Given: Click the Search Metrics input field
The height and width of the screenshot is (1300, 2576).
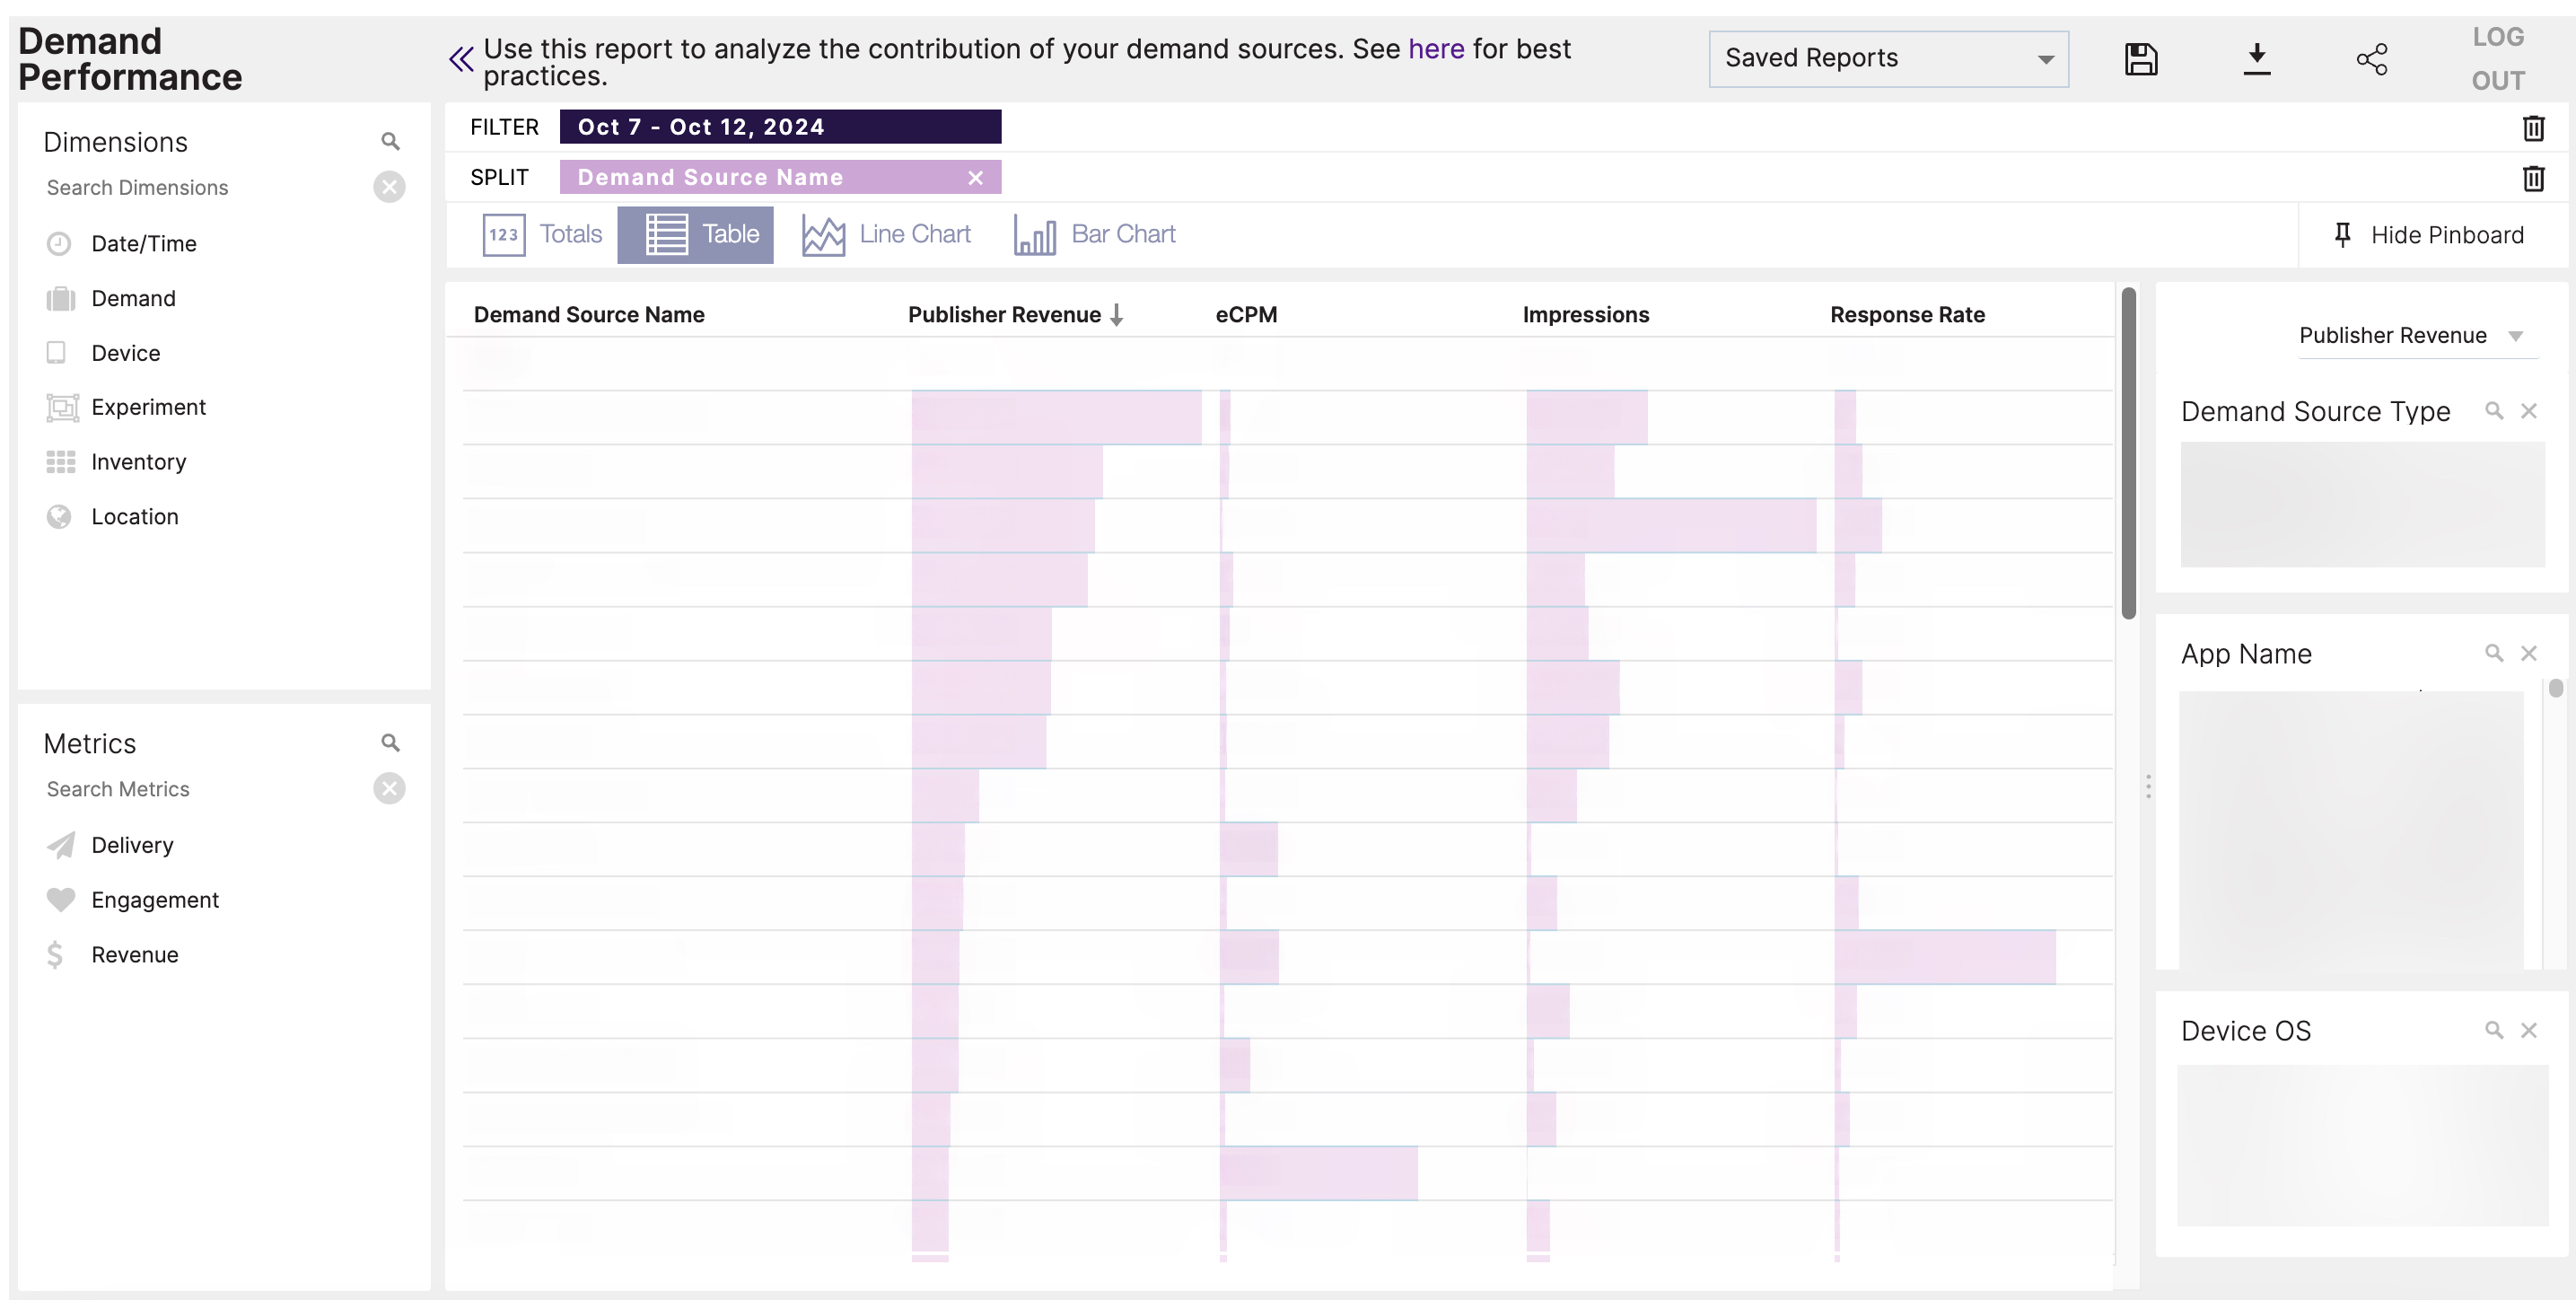Looking at the screenshot, I should tap(205, 790).
